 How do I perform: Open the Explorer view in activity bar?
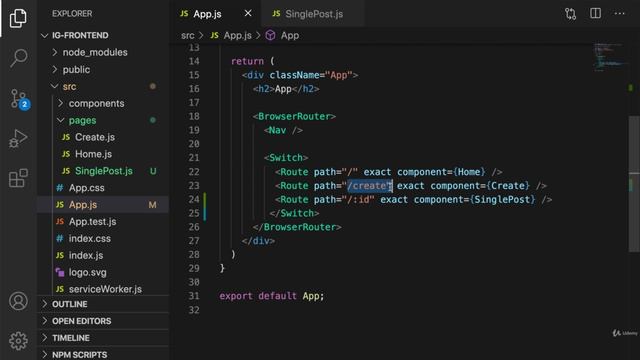(18, 18)
